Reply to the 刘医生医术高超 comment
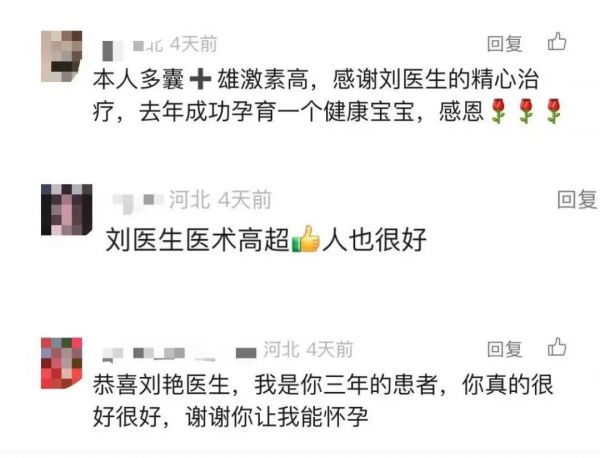 click(x=577, y=199)
